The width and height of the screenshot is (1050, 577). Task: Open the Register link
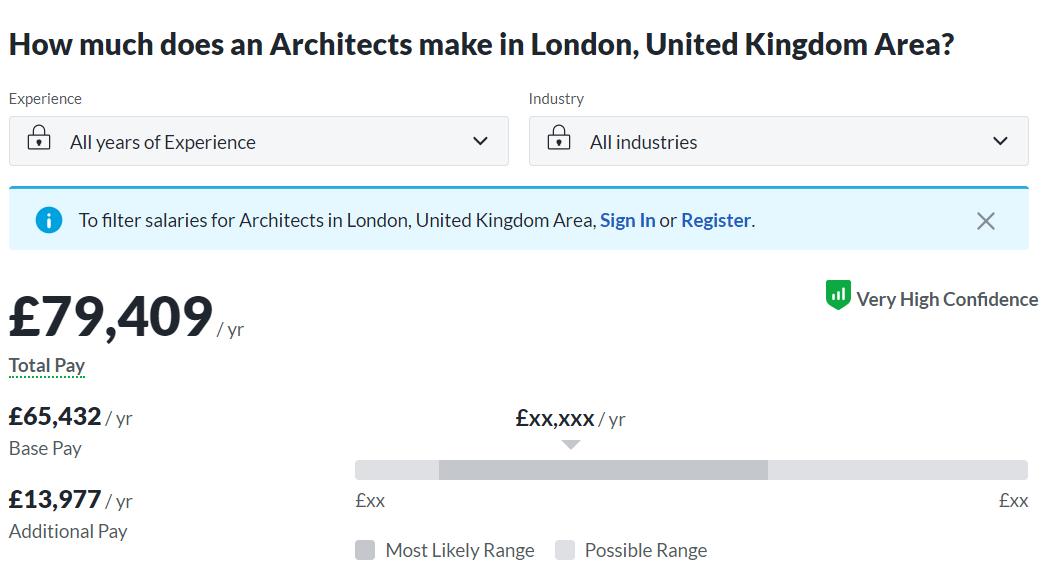pyautogui.click(x=716, y=220)
